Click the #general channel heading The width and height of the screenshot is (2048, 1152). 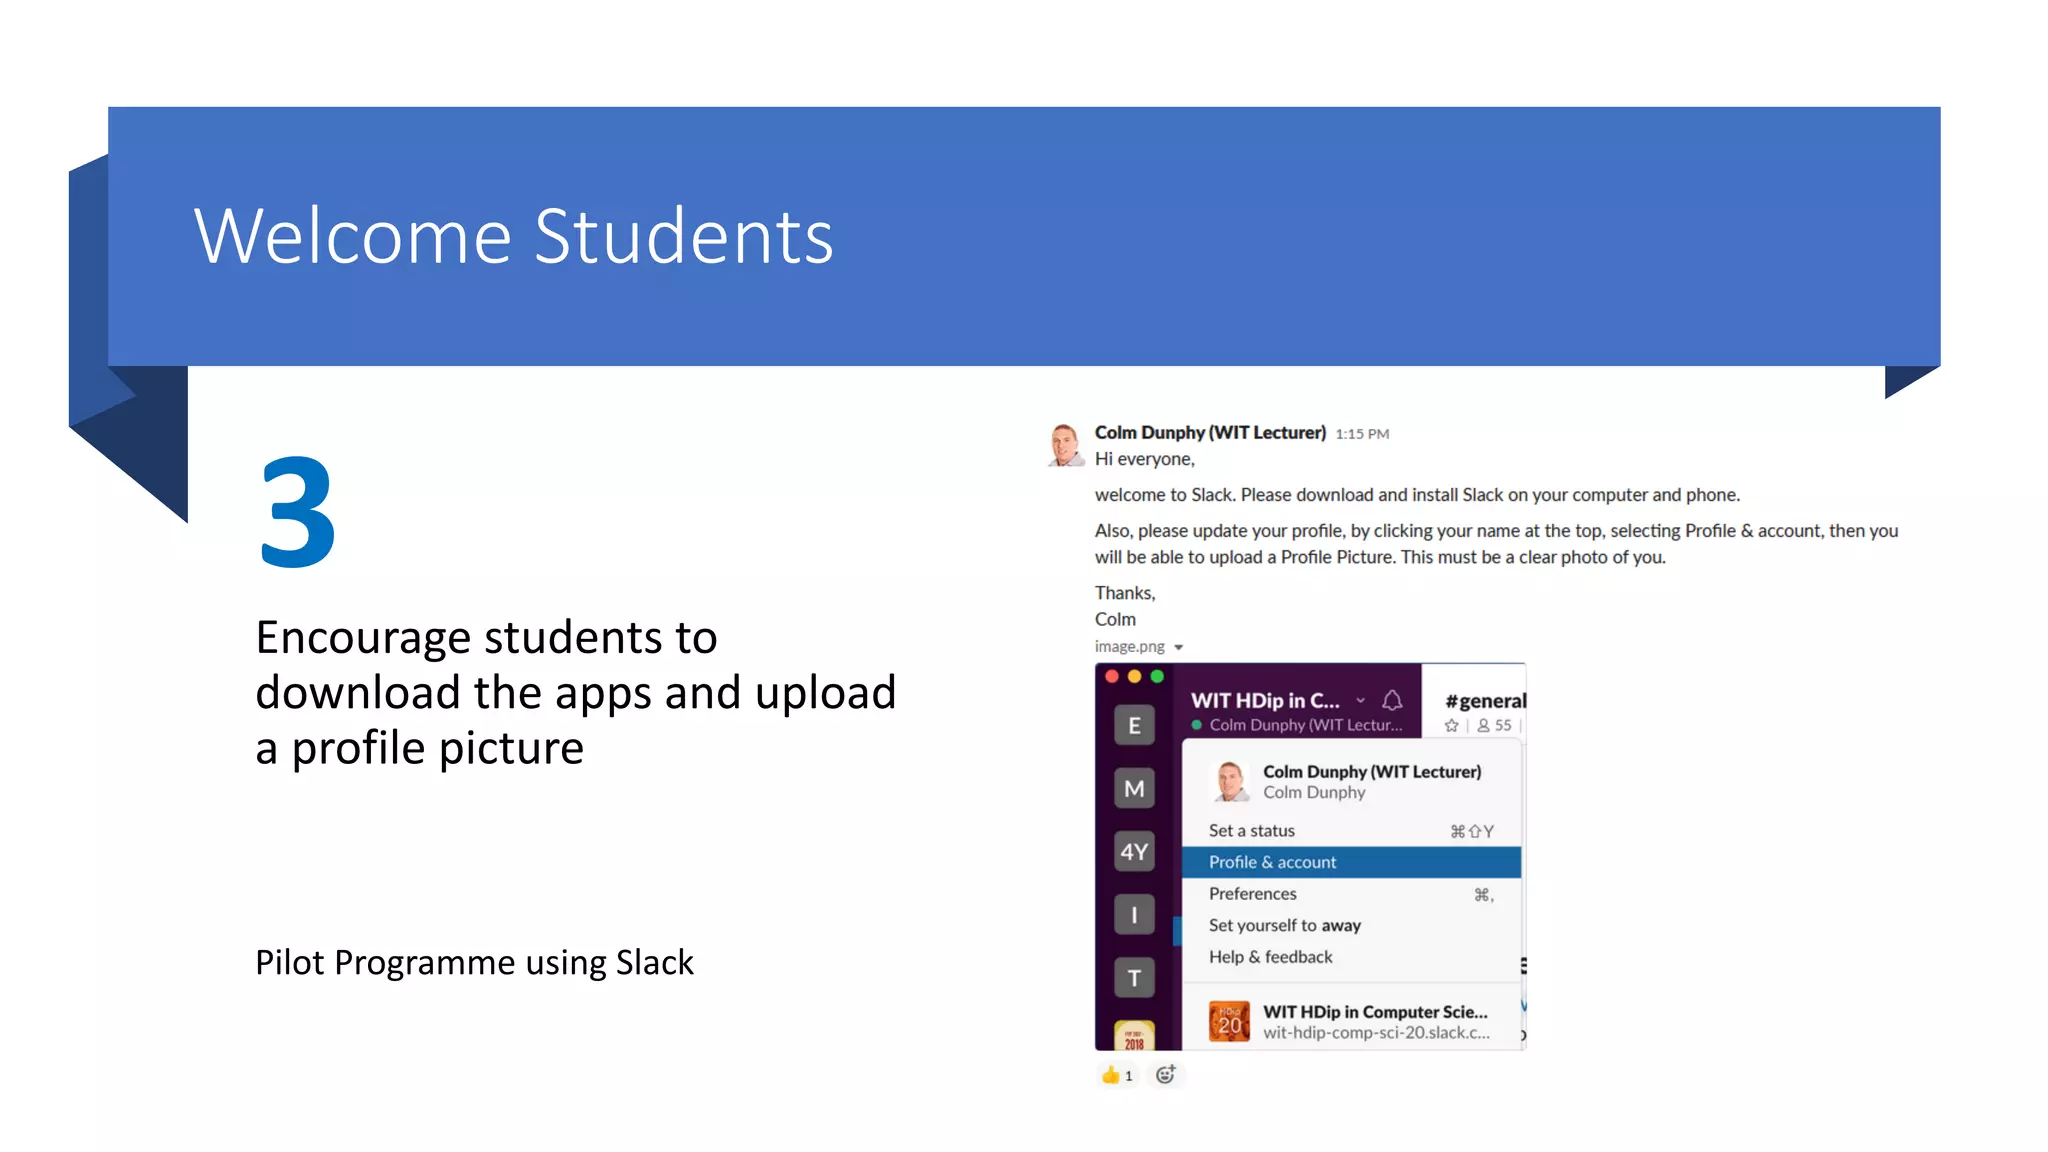coord(1485,701)
